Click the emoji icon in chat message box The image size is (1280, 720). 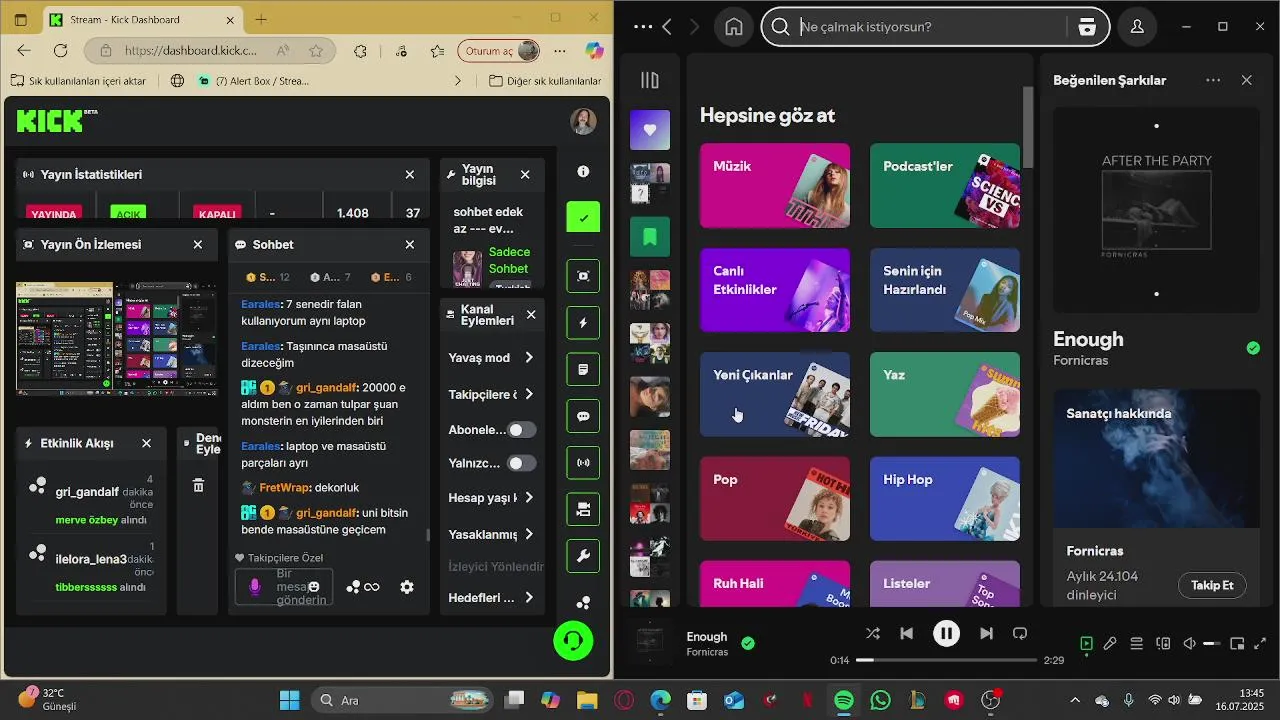314,587
